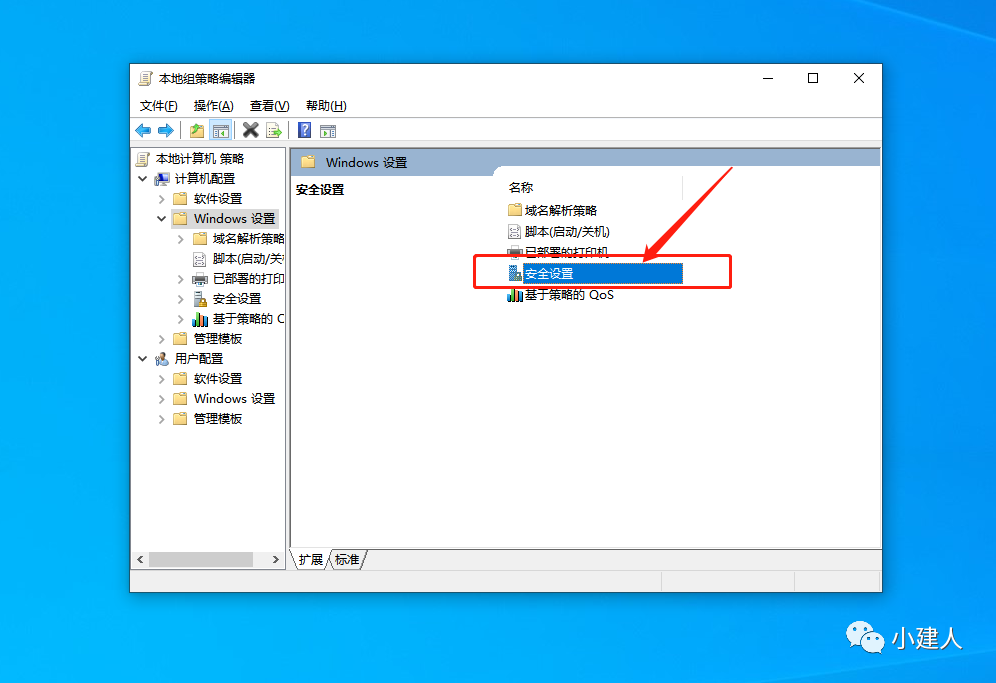The image size is (996, 683).
Task: Select 基于策略的 QoS text in the list
Action: 569,295
